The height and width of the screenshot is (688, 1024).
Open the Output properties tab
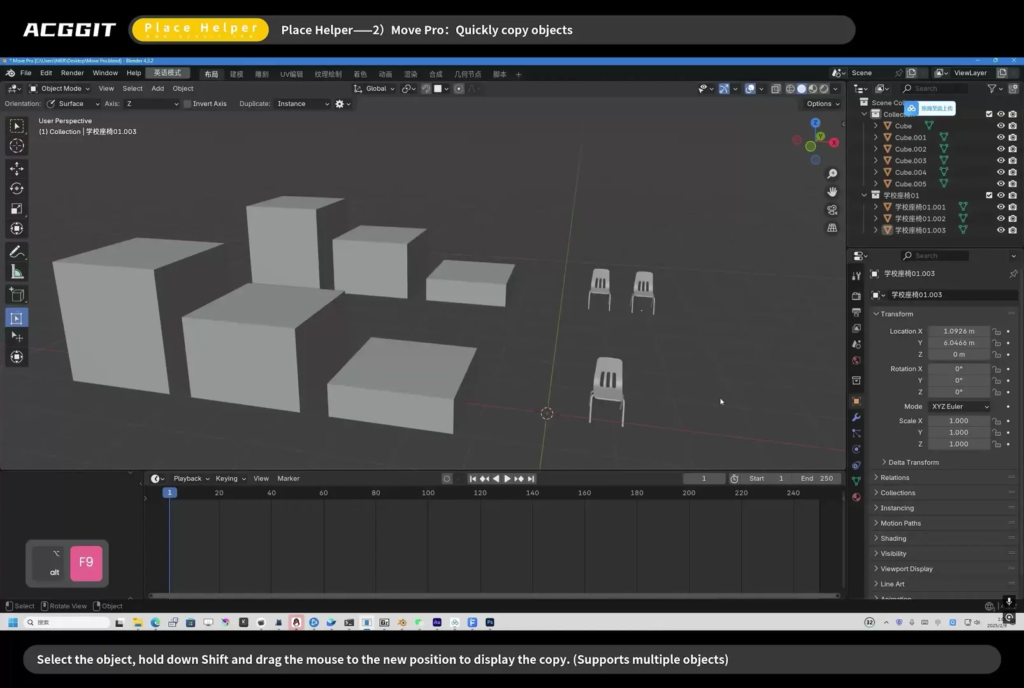(856, 313)
